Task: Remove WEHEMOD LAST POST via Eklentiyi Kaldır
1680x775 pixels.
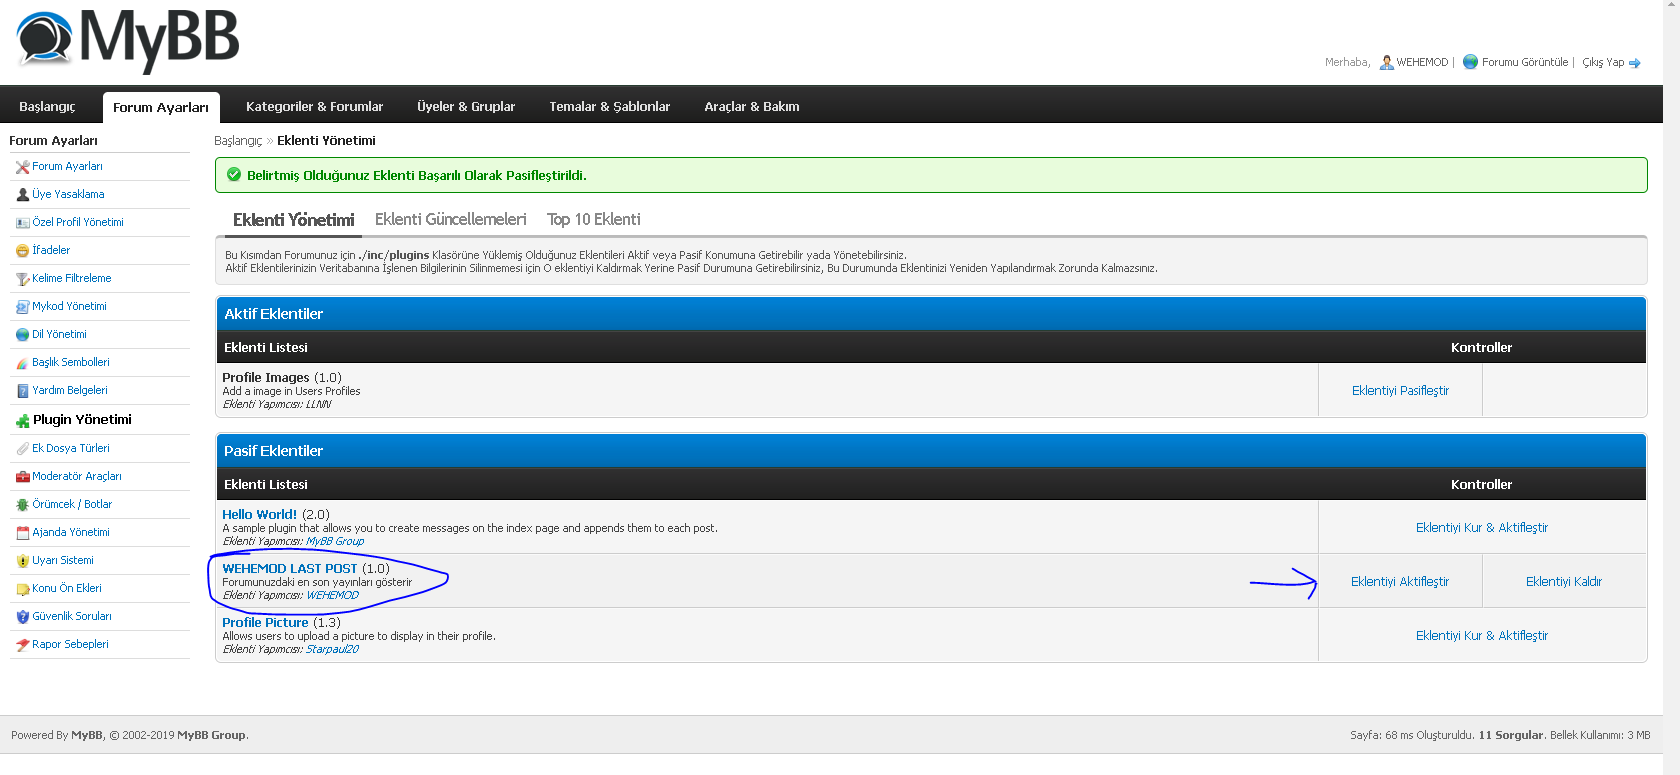Action: [x=1564, y=582]
